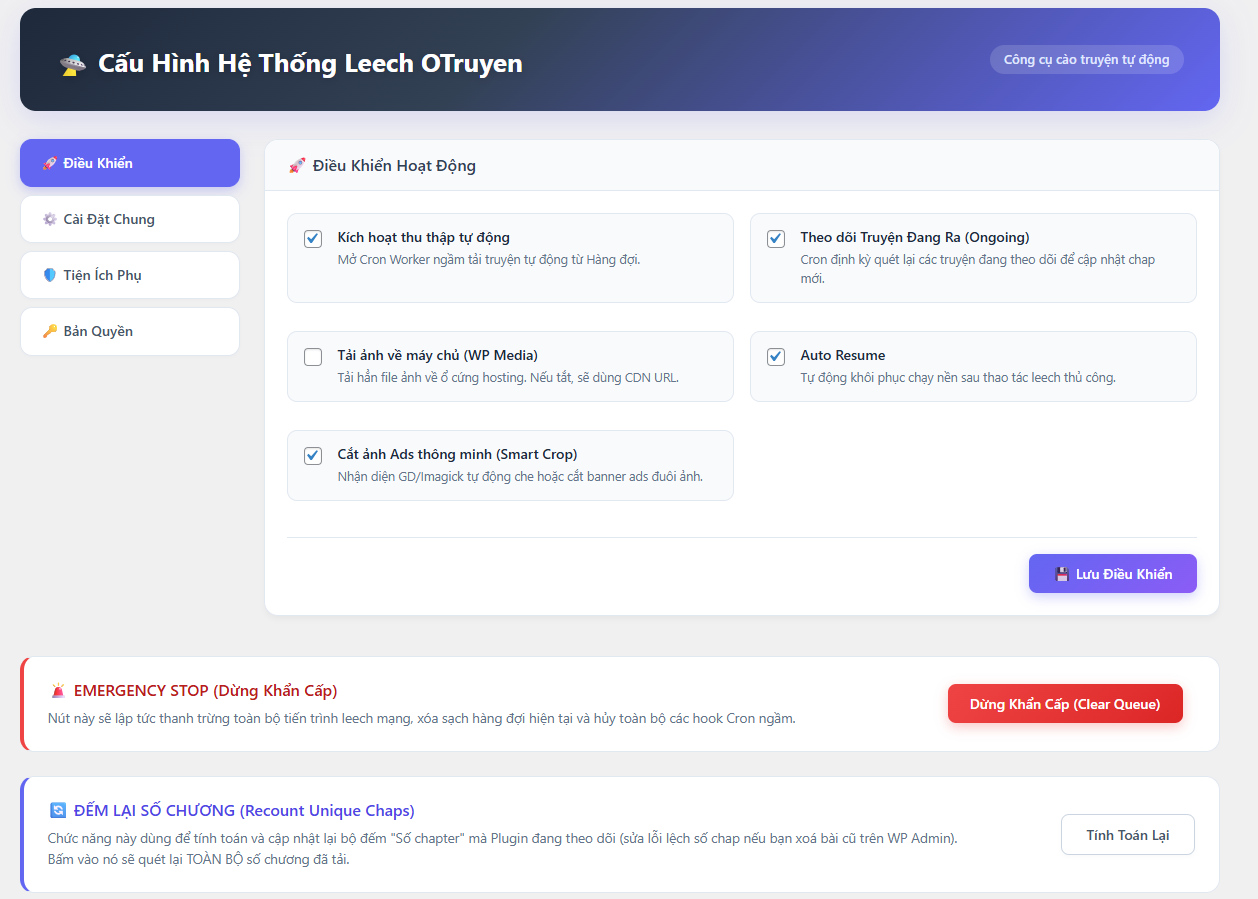This screenshot has width=1258, height=899.
Task: Click the key icon beside Bản Quyền
Action: click(49, 332)
